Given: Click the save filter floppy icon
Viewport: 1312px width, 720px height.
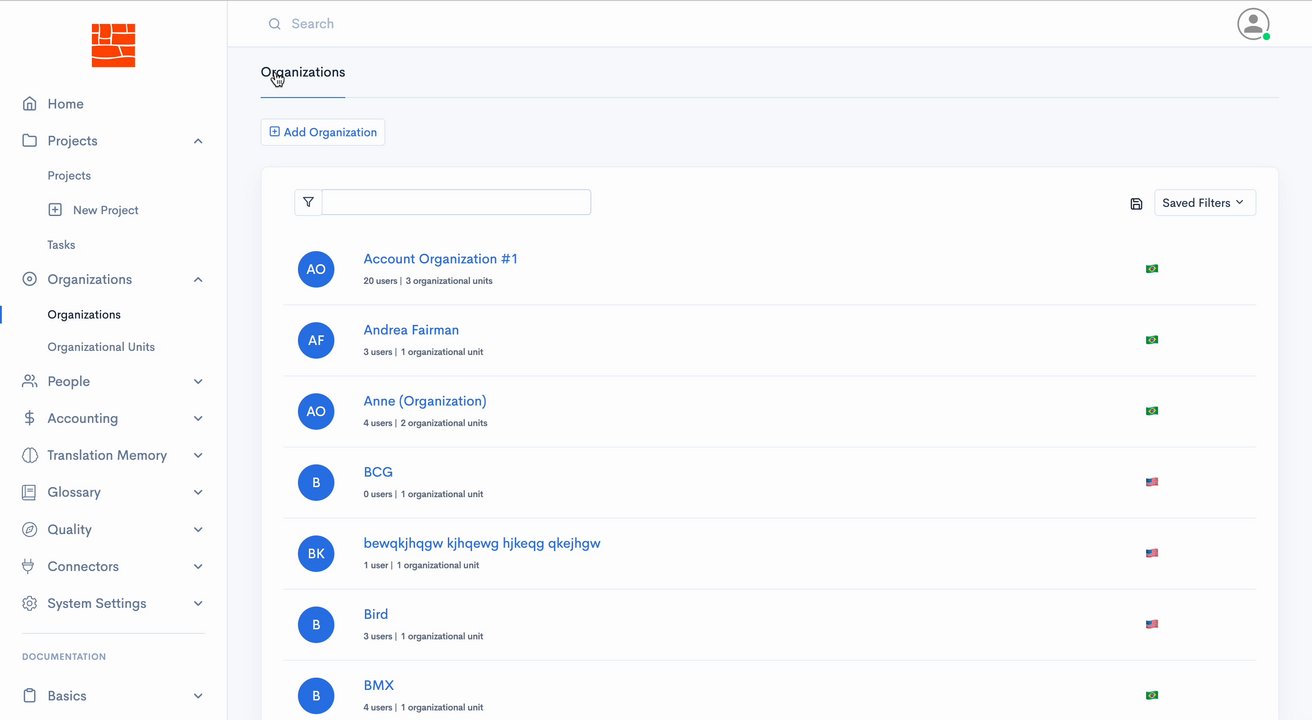Looking at the screenshot, I should (x=1136, y=204).
